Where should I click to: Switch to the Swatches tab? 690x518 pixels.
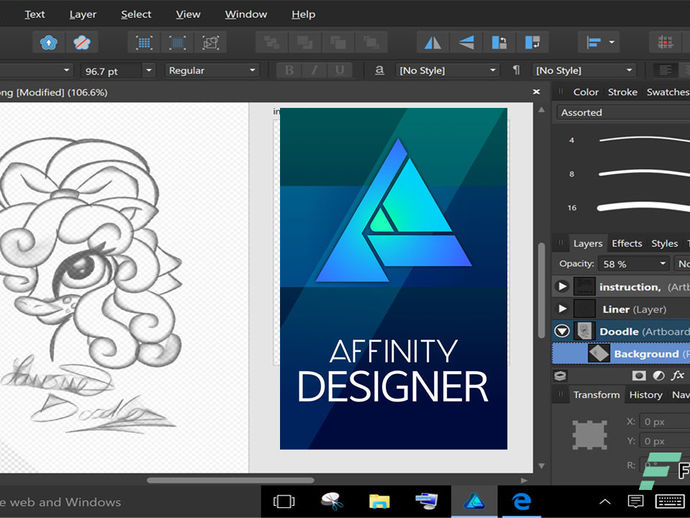coord(668,92)
